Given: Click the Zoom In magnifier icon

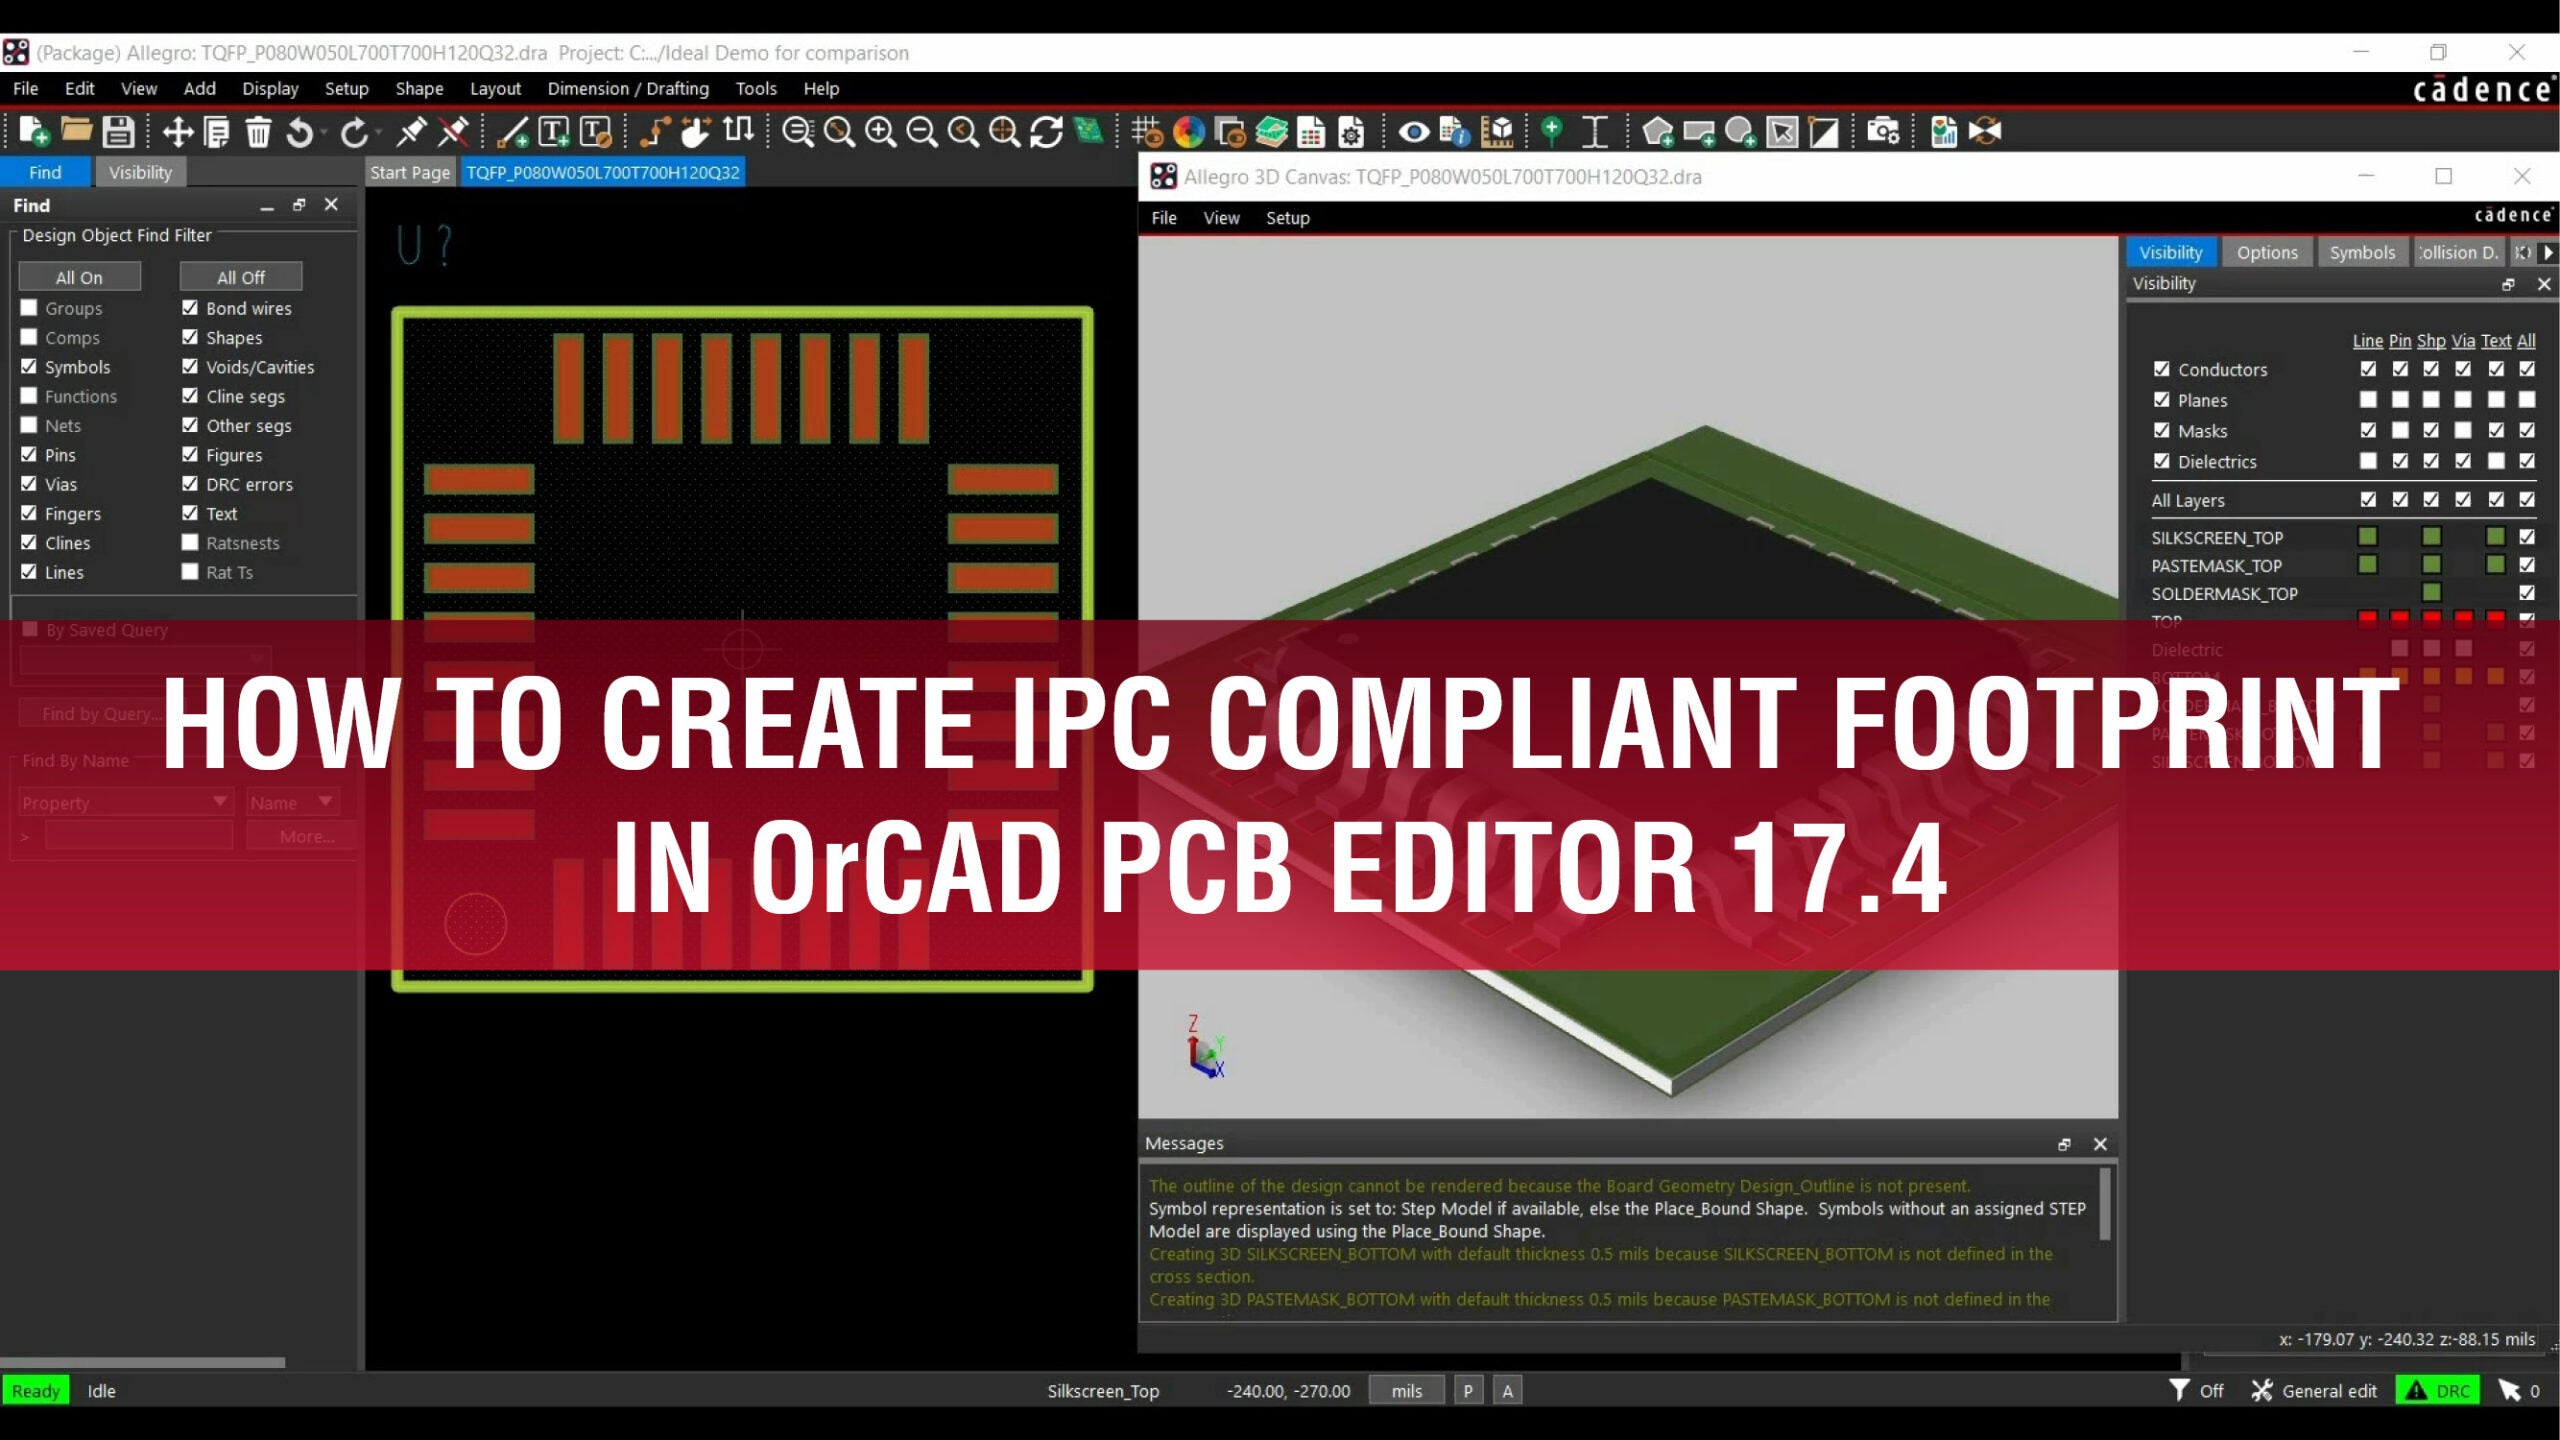Looking at the screenshot, I should pos(881,131).
